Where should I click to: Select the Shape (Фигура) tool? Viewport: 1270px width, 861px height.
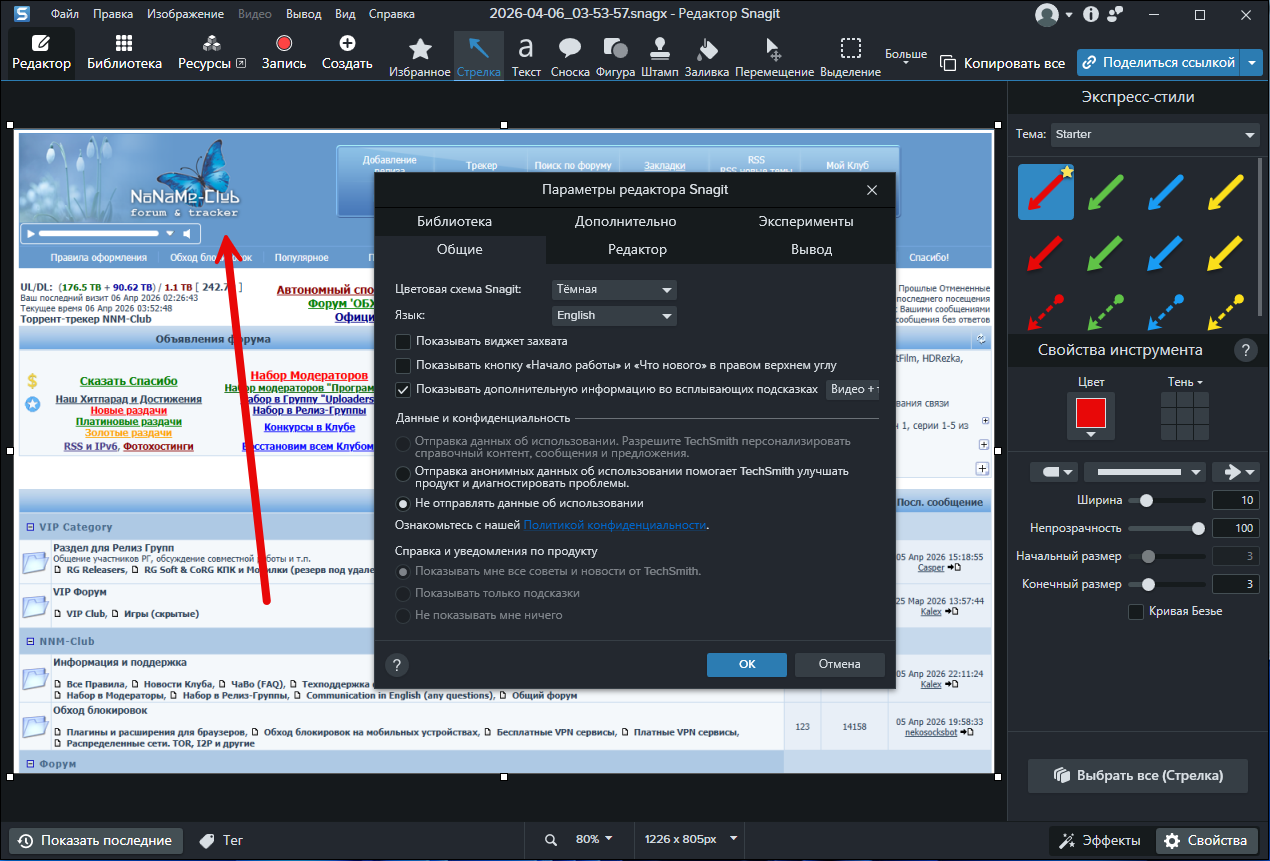pos(615,55)
